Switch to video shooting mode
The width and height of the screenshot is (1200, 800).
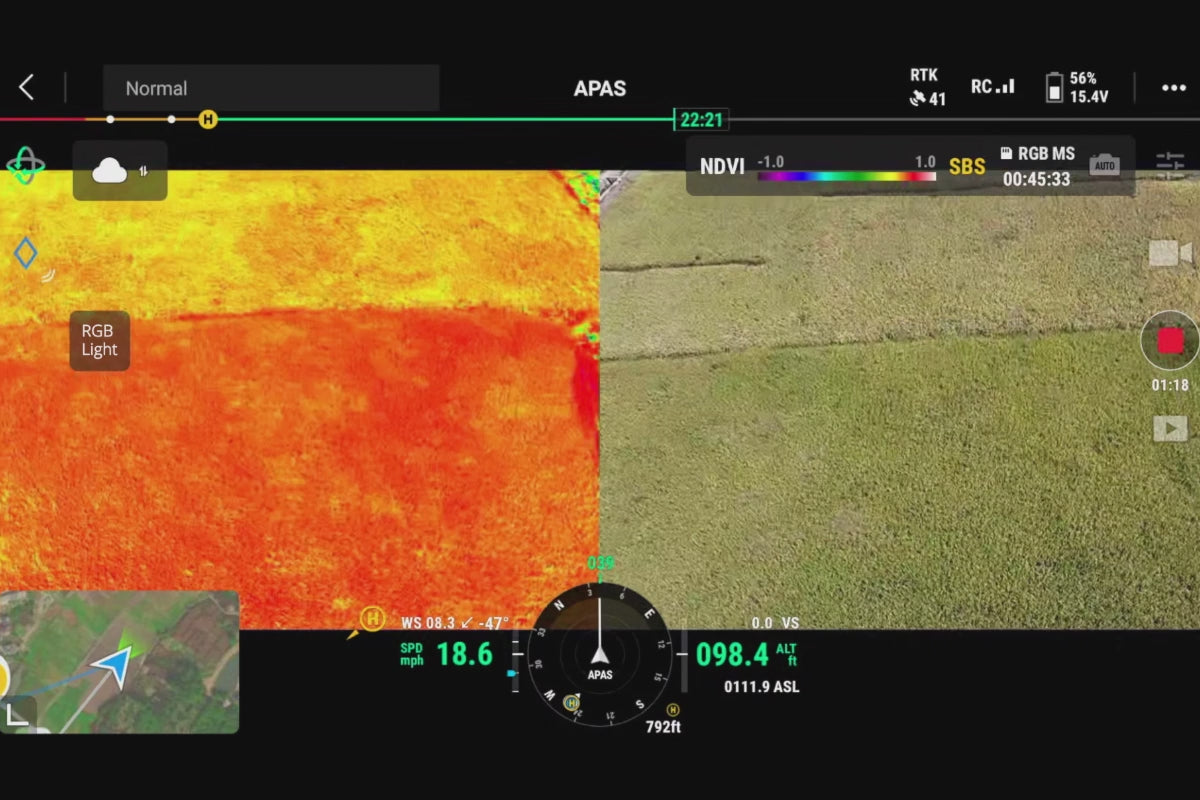coord(1169,254)
